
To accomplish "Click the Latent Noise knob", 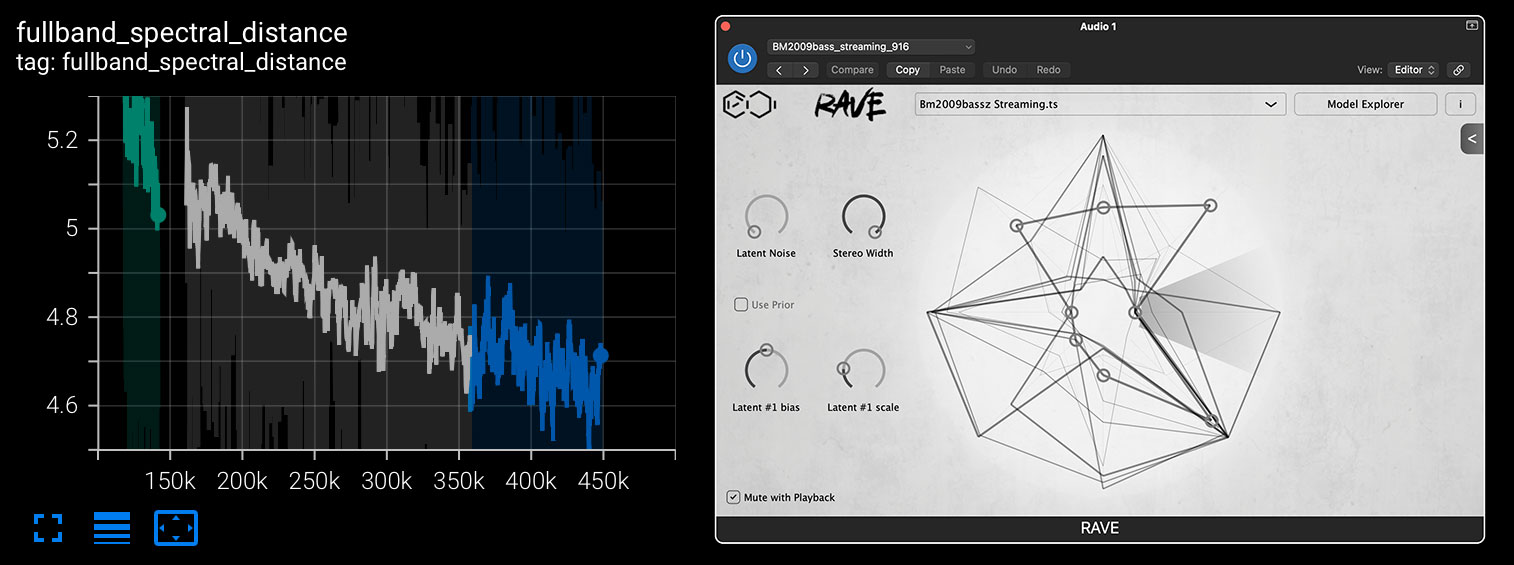I will pos(766,217).
